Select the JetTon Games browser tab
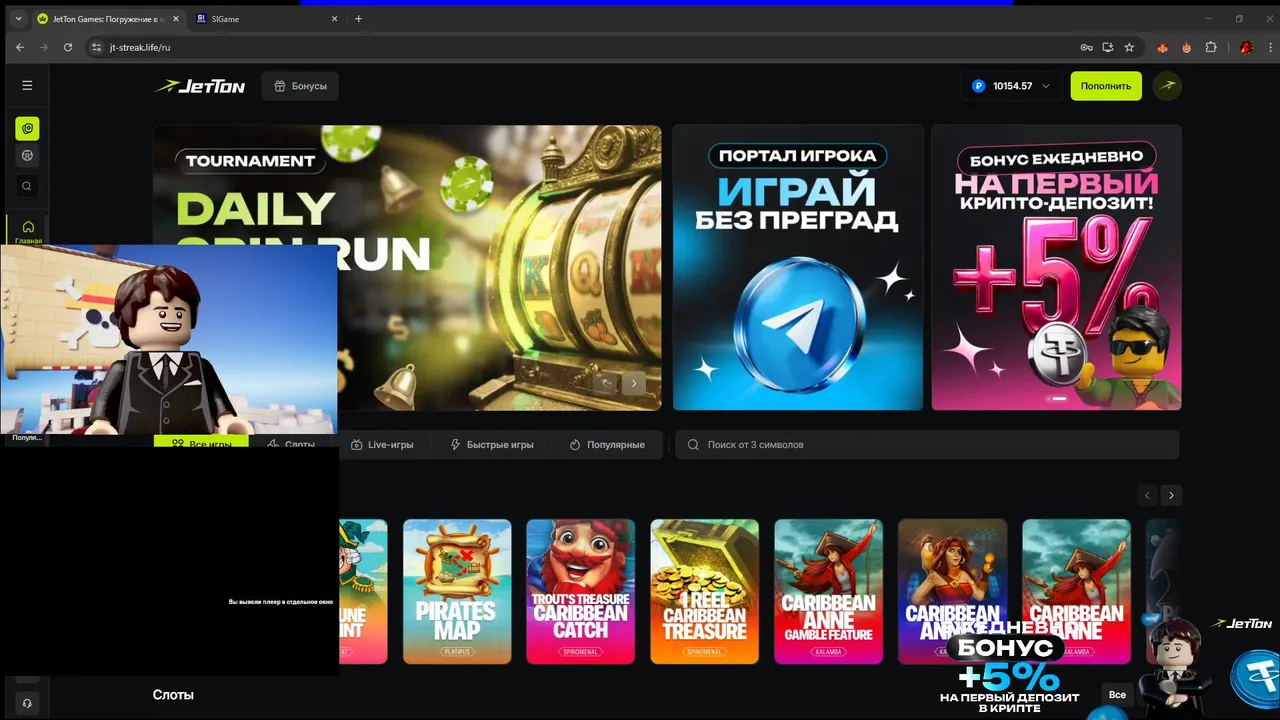The height and width of the screenshot is (720, 1280). pyautogui.click(x=107, y=19)
